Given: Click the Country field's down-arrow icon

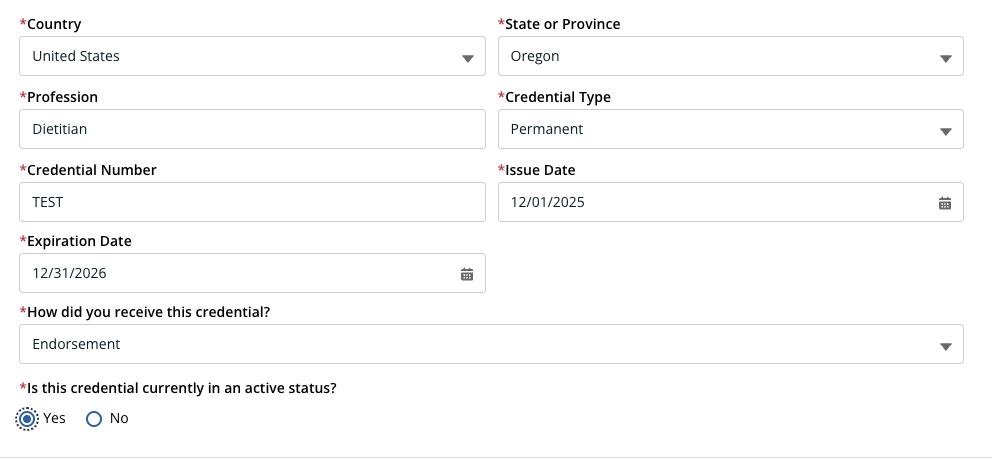Looking at the screenshot, I should coord(467,58).
